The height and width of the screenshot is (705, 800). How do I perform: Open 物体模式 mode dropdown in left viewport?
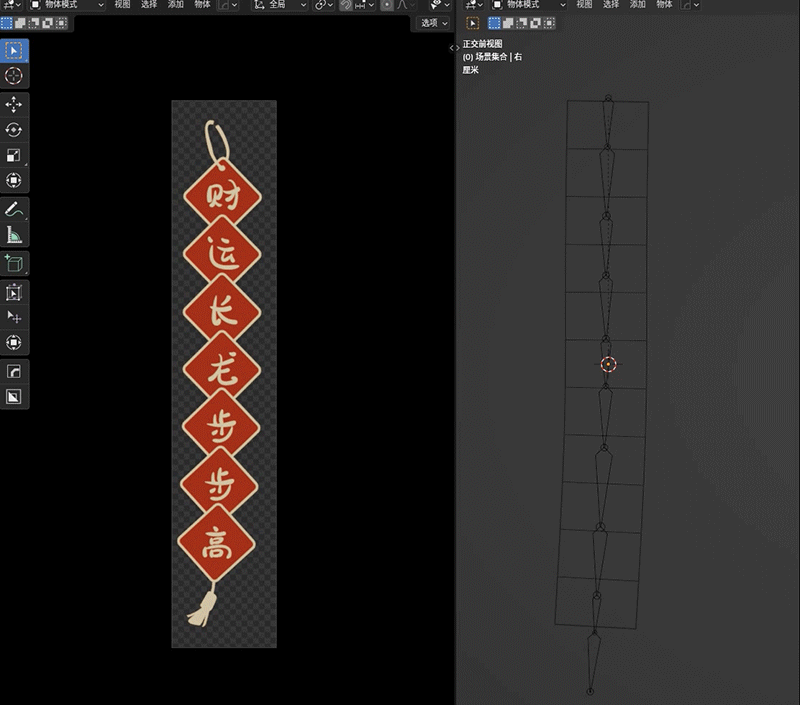click(66, 5)
